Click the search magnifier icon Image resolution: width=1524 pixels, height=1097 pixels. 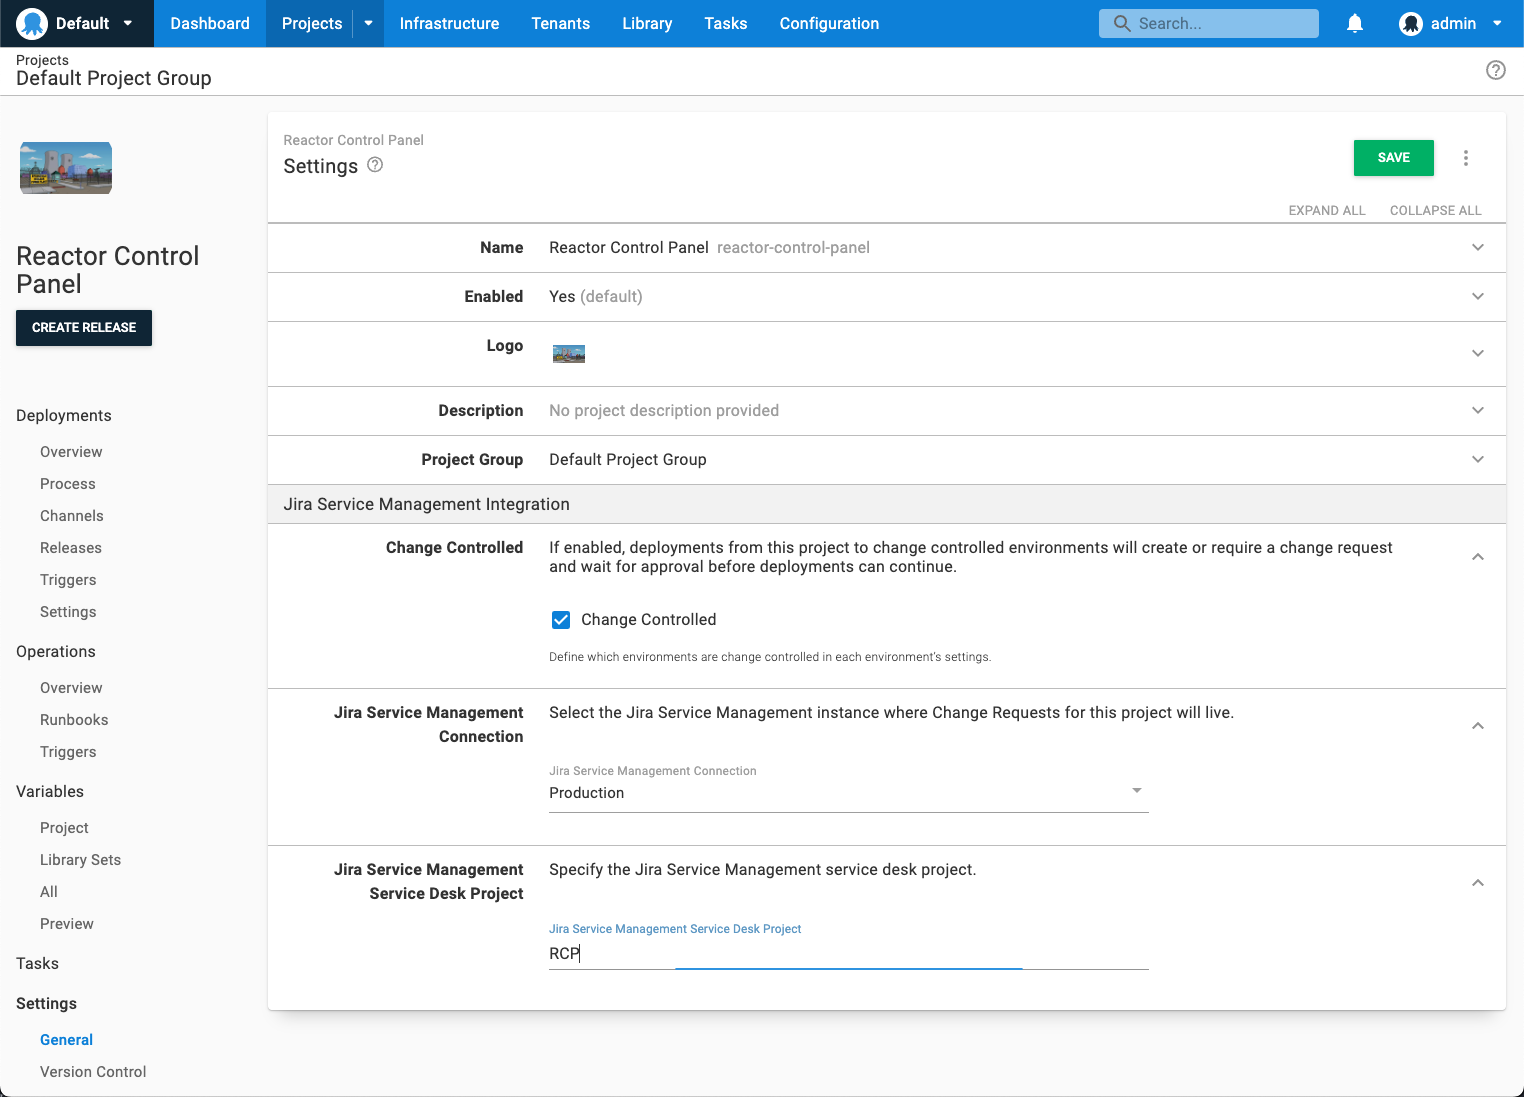pyautogui.click(x=1121, y=22)
